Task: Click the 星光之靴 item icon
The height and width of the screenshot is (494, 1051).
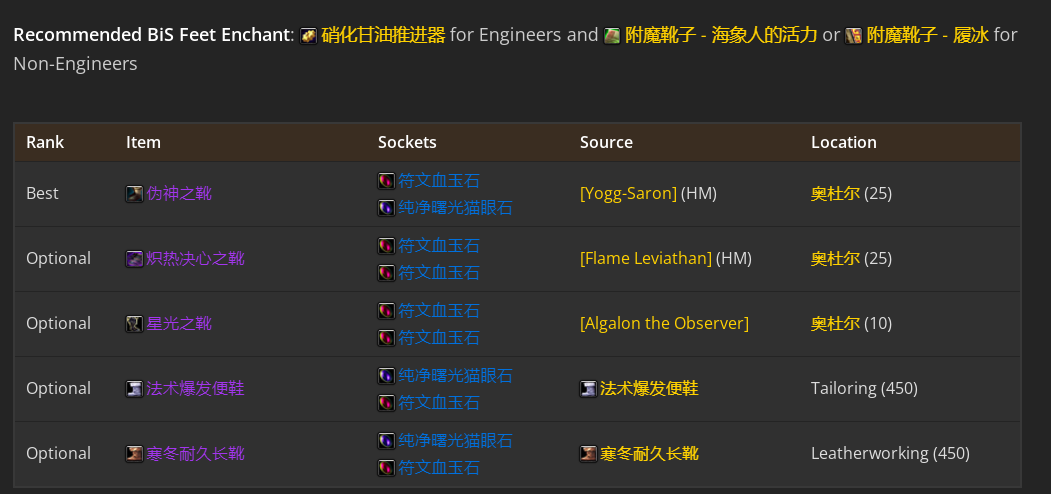Action: click(x=134, y=324)
